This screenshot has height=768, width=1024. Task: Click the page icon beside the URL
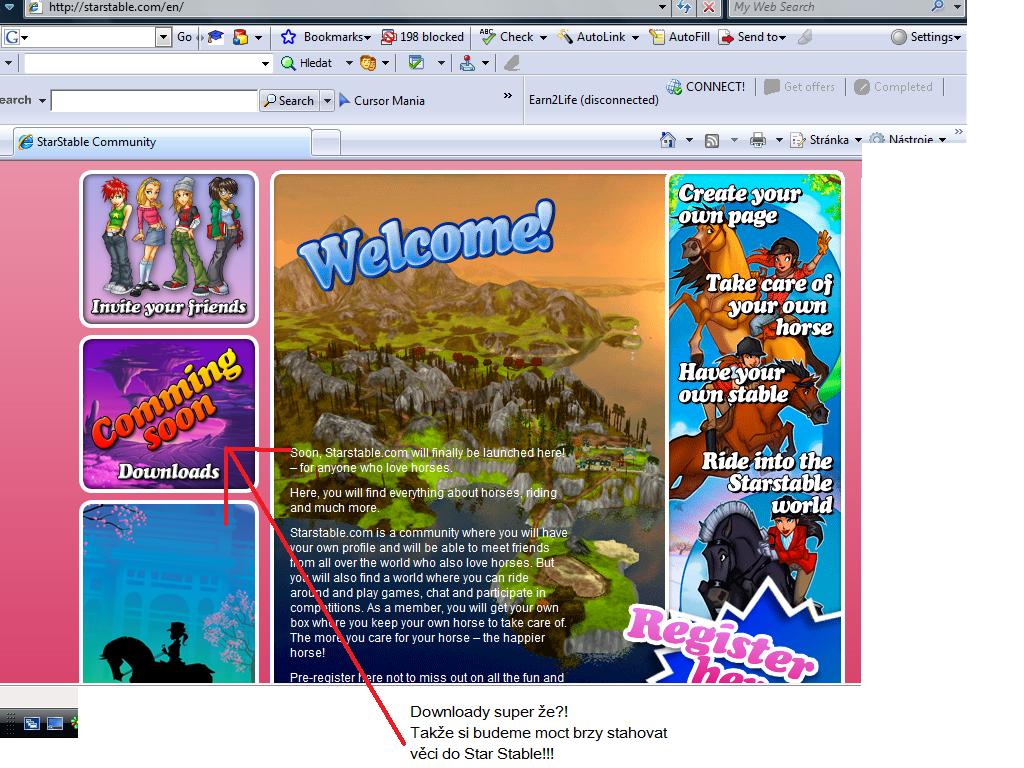[34, 7]
